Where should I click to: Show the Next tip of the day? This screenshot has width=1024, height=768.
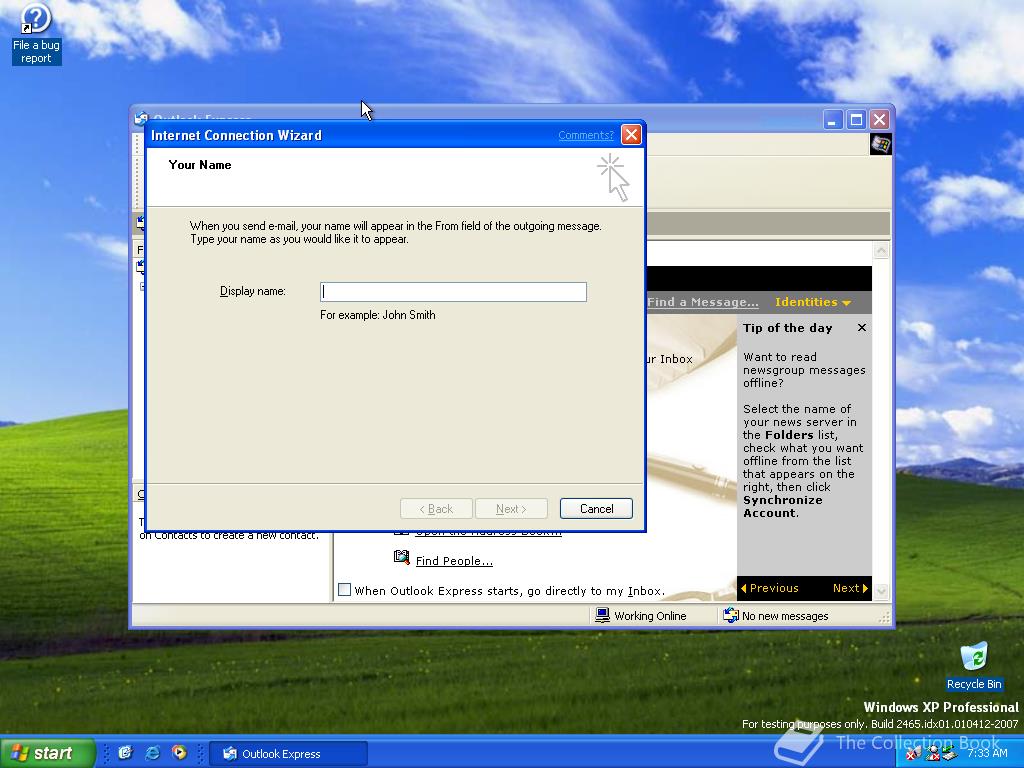point(850,588)
